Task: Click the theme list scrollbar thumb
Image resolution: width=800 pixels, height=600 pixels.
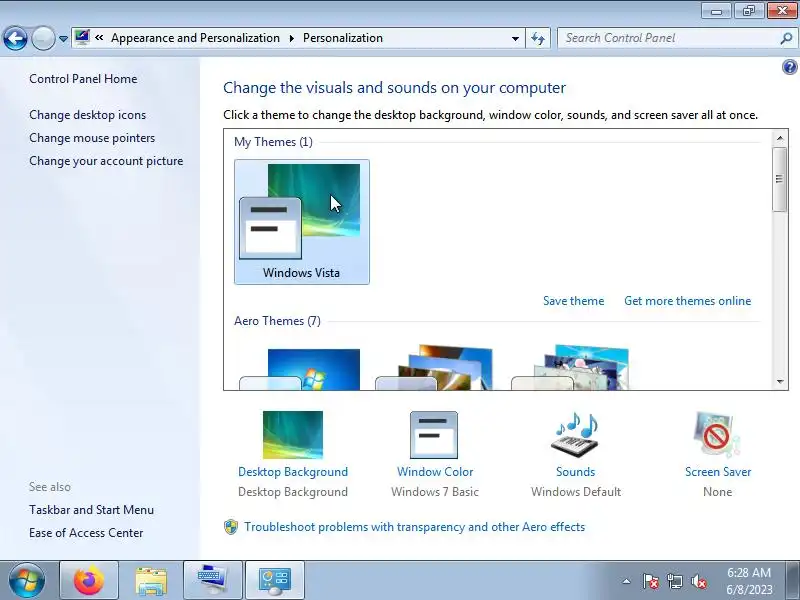Action: pos(780,179)
